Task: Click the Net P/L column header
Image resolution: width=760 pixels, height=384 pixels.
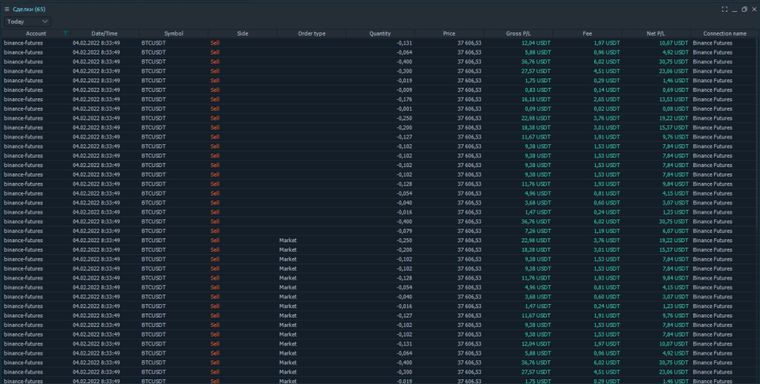Action: (656, 33)
